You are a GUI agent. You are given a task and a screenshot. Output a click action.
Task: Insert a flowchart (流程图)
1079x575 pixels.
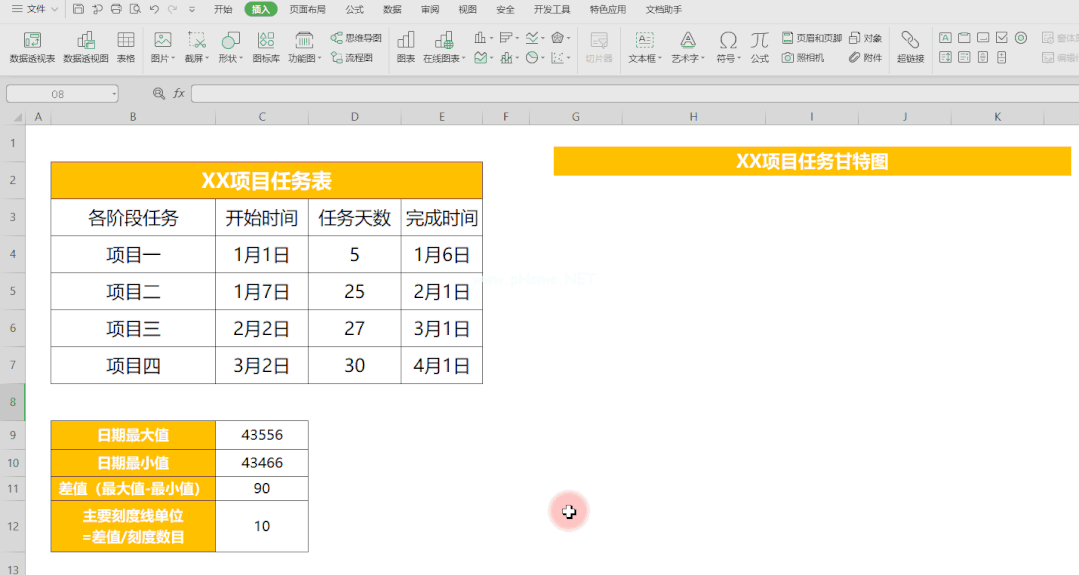click(352, 58)
